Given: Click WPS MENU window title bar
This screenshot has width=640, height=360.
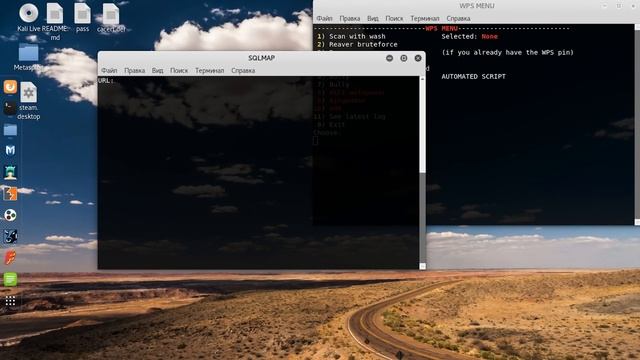Looking at the screenshot, I should click(x=476, y=6).
